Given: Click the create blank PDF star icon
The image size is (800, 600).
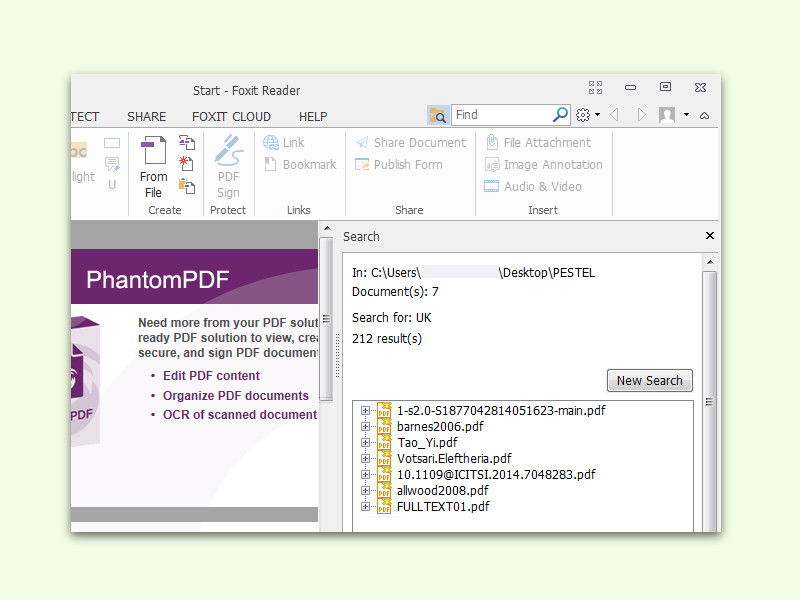Looking at the screenshot, I should point(186,164).
